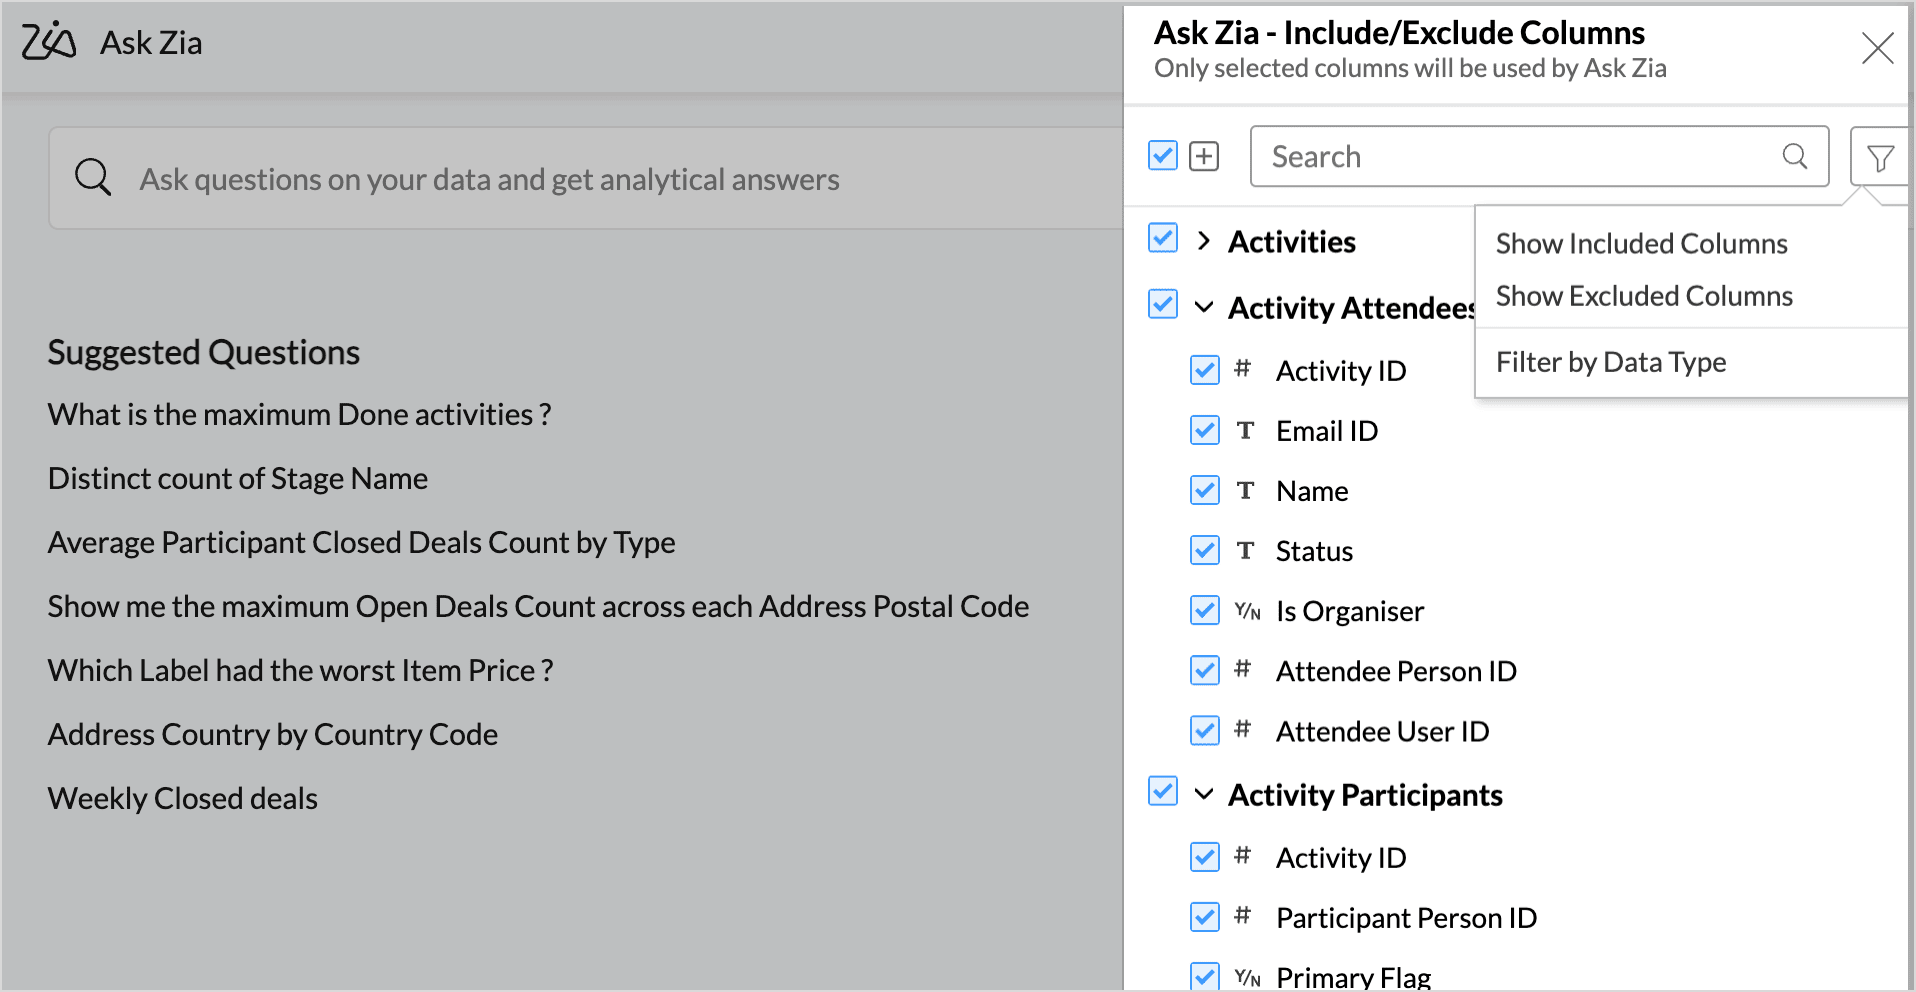
Task: Expand the Activities table chevron
Action: (1204, 241)
